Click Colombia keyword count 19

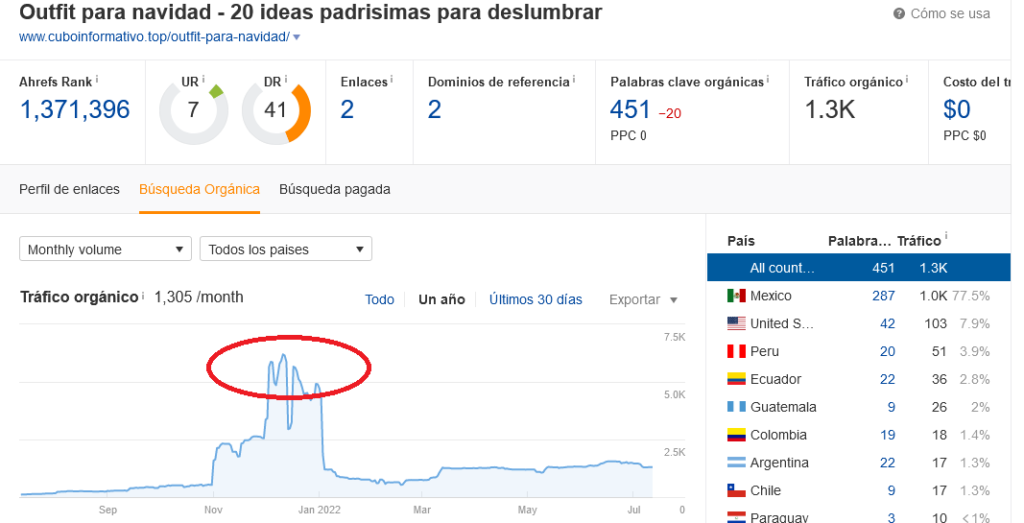point(887,435)
